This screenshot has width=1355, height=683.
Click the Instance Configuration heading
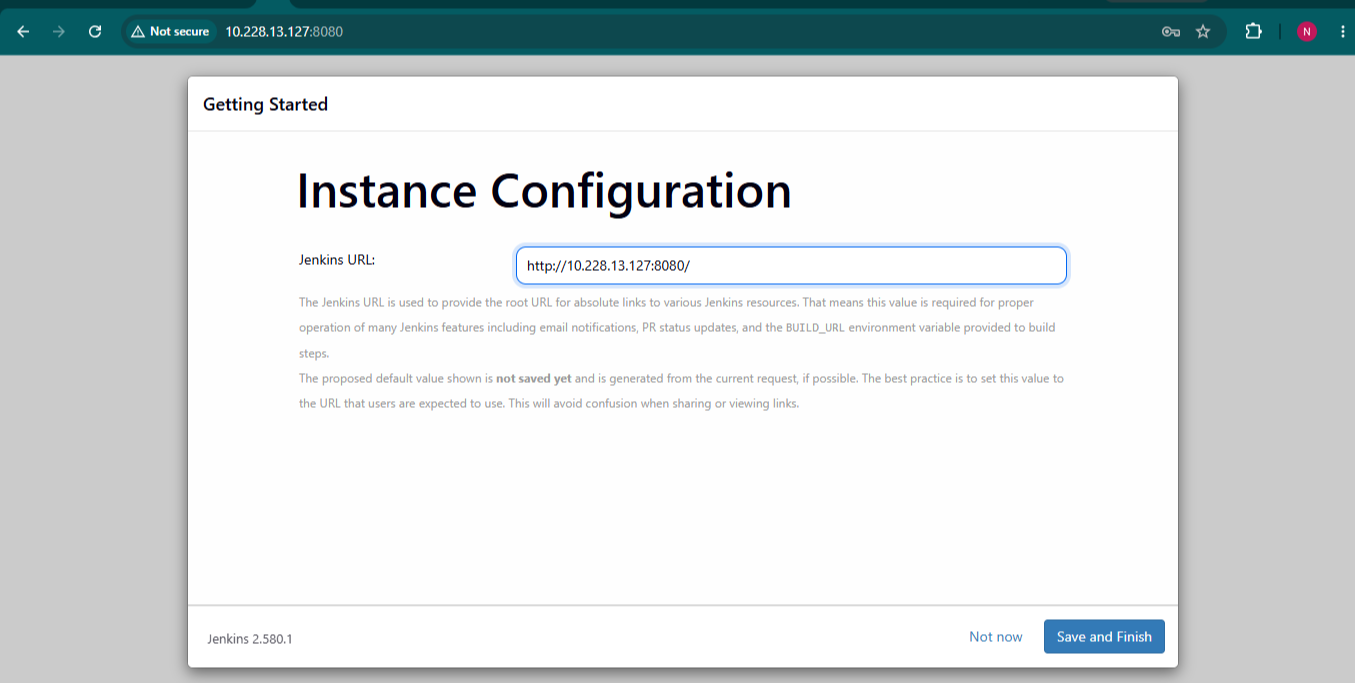coord(545,191)
